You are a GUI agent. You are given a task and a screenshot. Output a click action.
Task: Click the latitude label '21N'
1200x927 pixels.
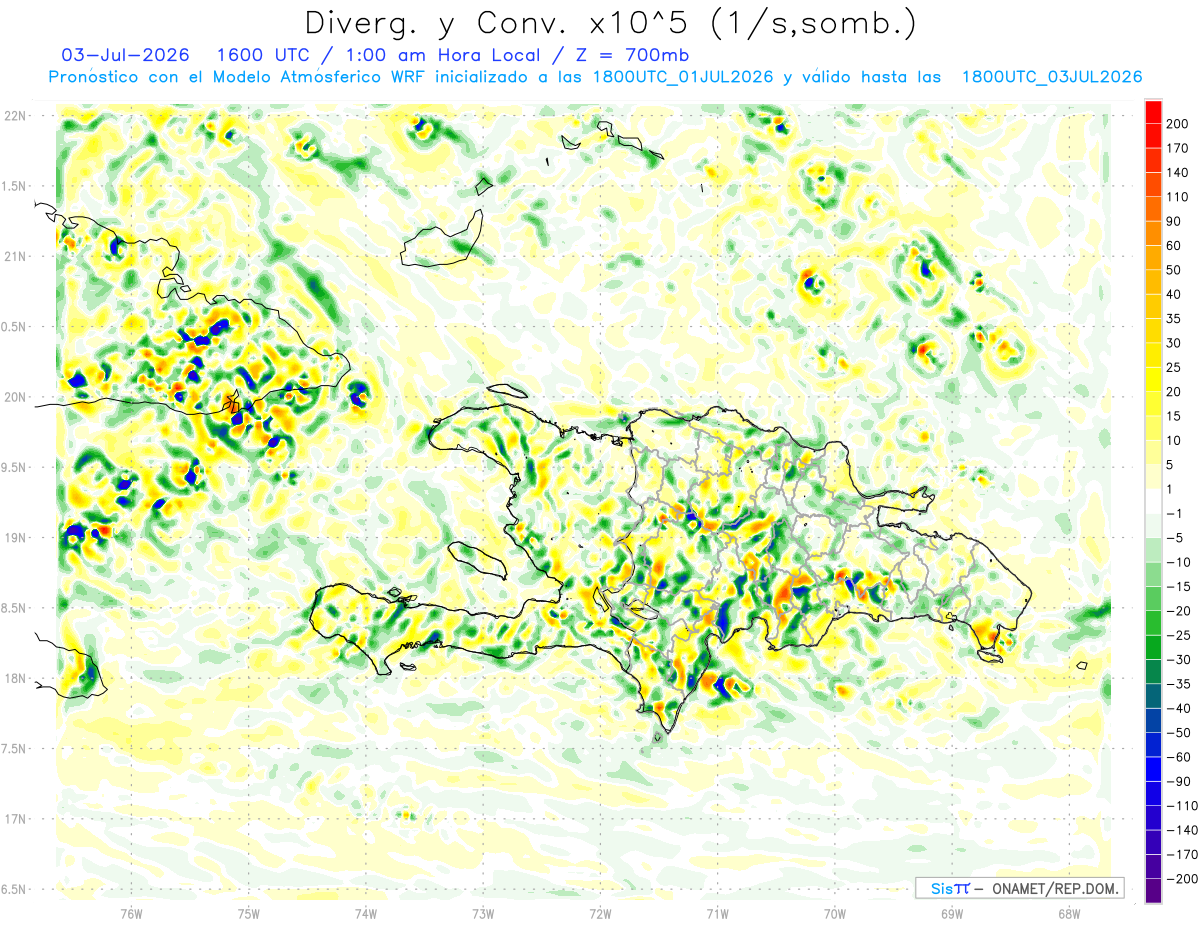coord(14,256)
